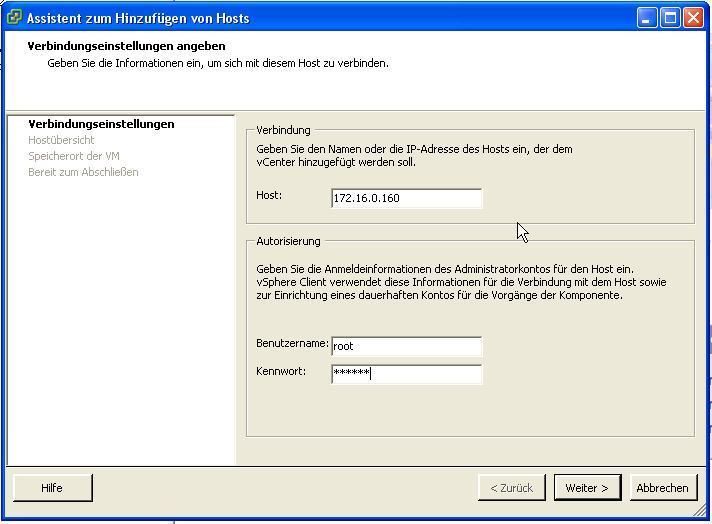The image size is (712, 524).
Task: Click the 'Host:' label
Action: coord(269,195)
